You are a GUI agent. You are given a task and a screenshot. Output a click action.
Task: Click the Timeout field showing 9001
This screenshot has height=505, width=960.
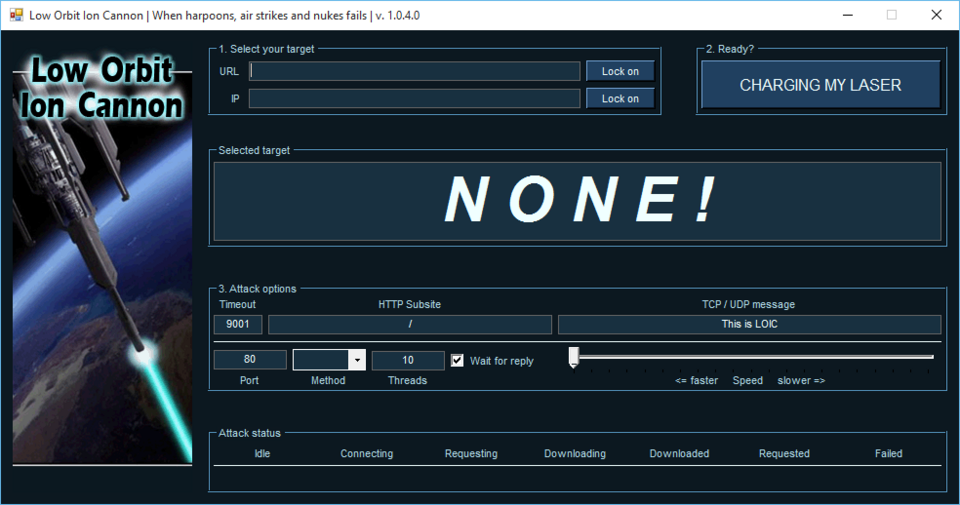click(238, 325)
